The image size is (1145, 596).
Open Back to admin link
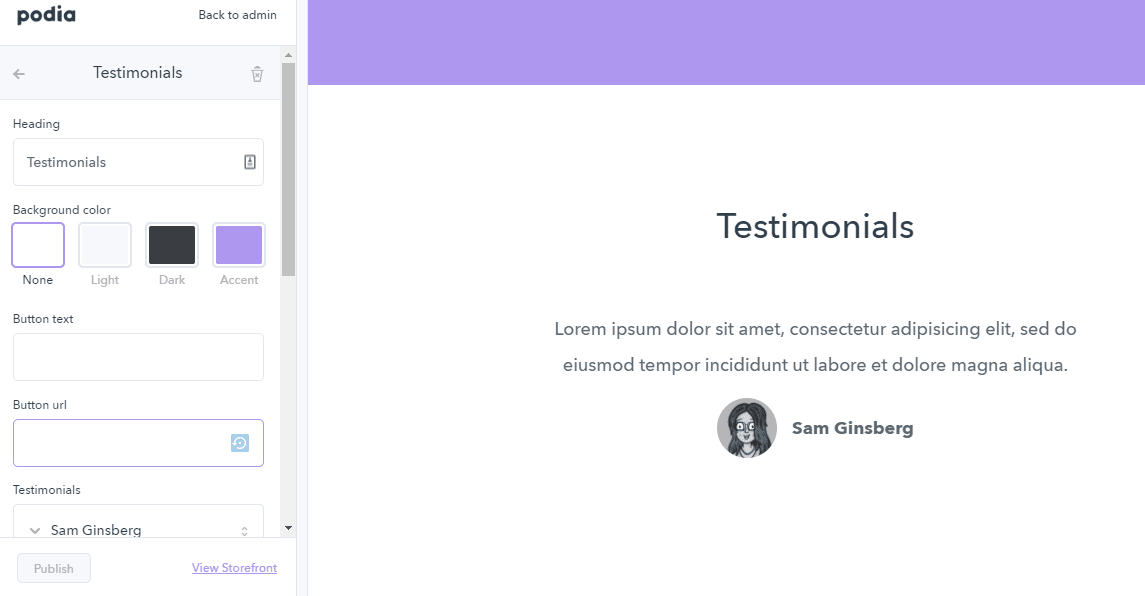click(237, 15)
